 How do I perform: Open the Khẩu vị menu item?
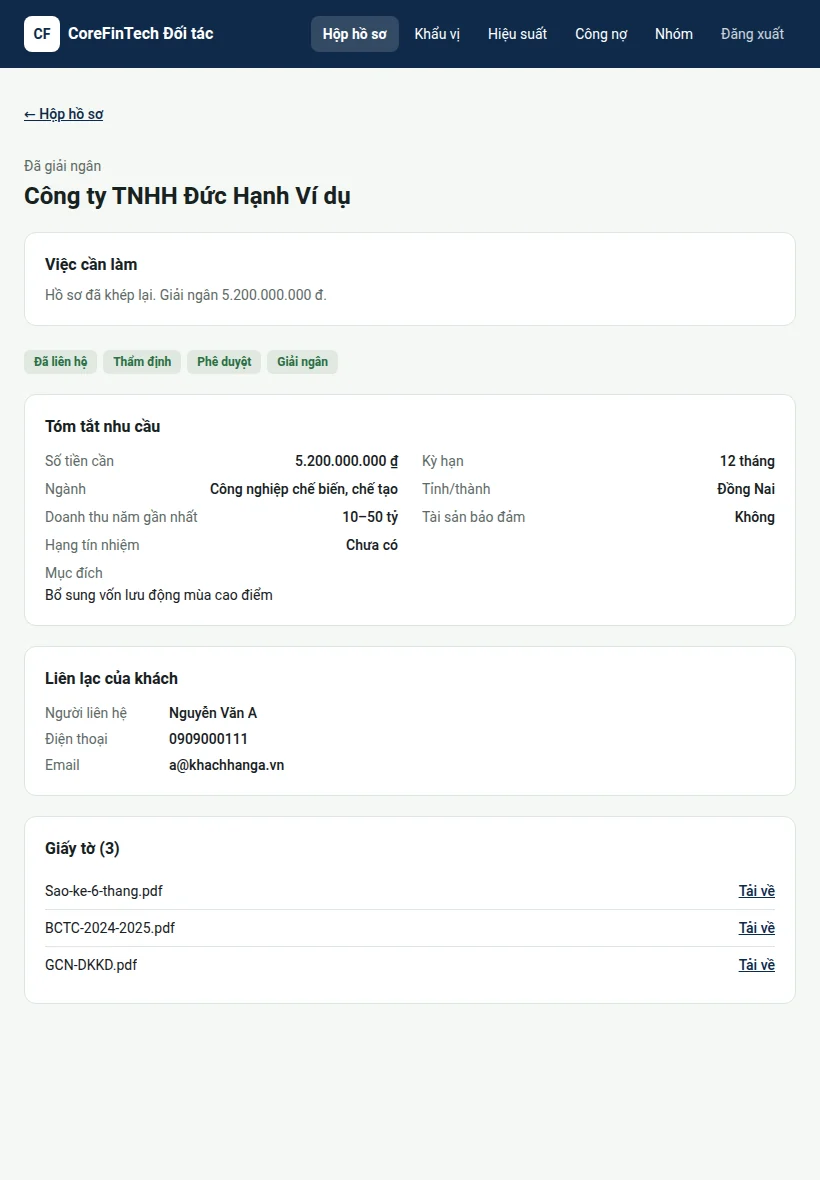[x=437, y=34]
